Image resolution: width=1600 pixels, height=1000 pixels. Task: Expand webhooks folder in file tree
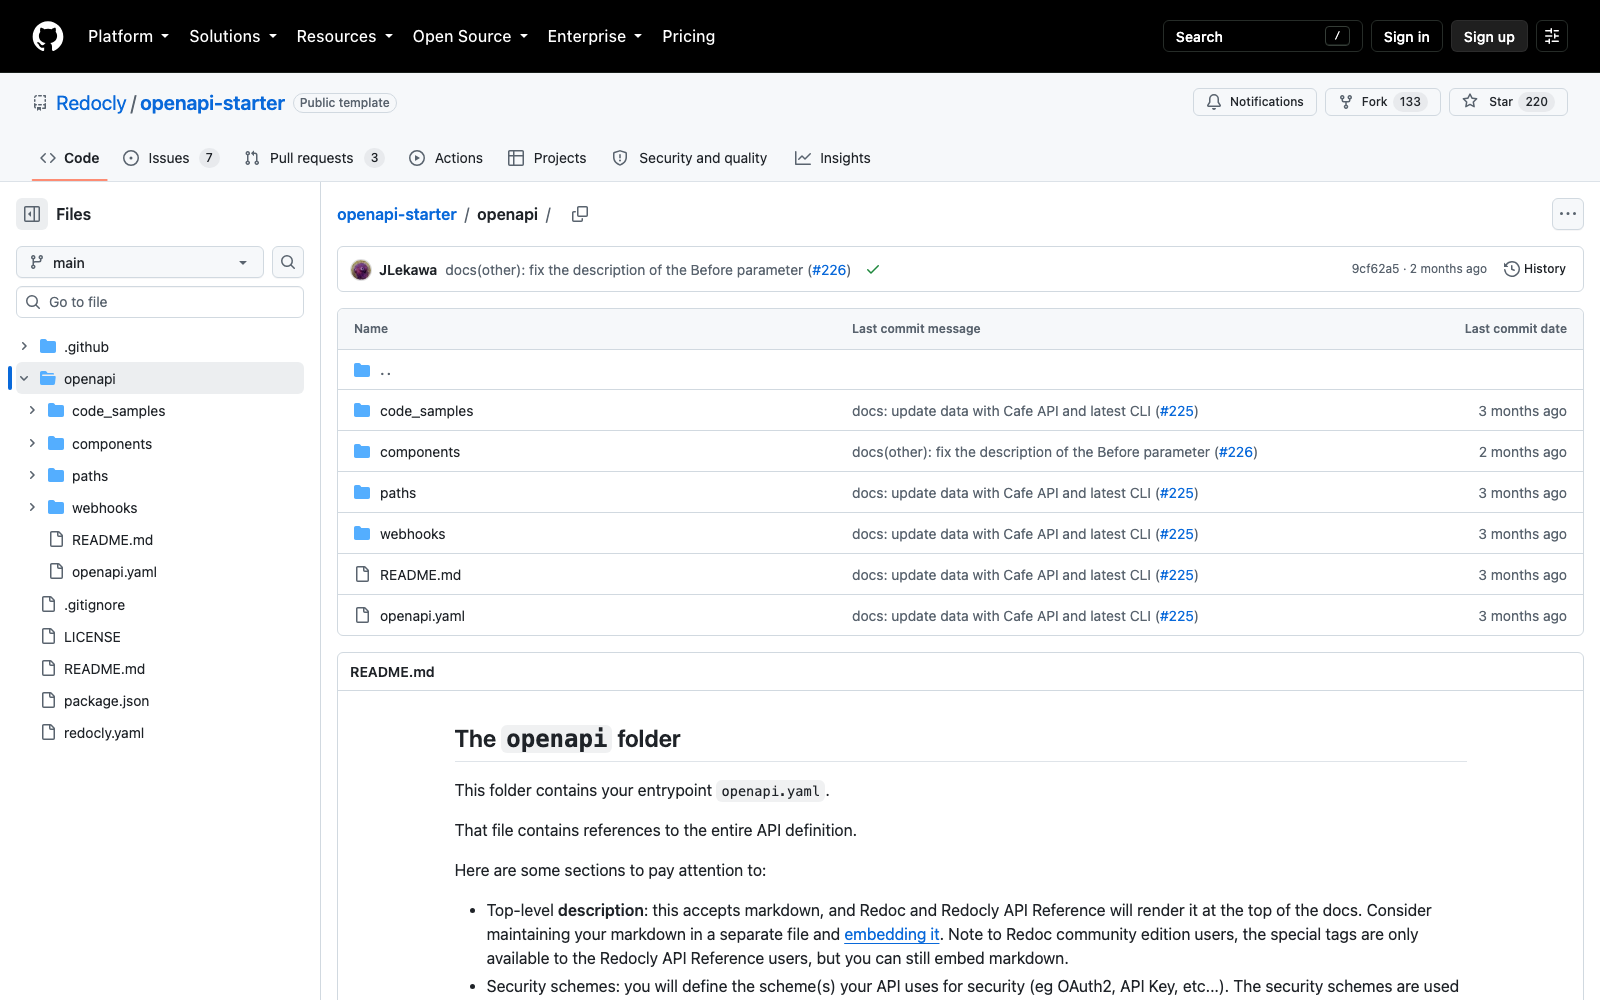[32, 507]
